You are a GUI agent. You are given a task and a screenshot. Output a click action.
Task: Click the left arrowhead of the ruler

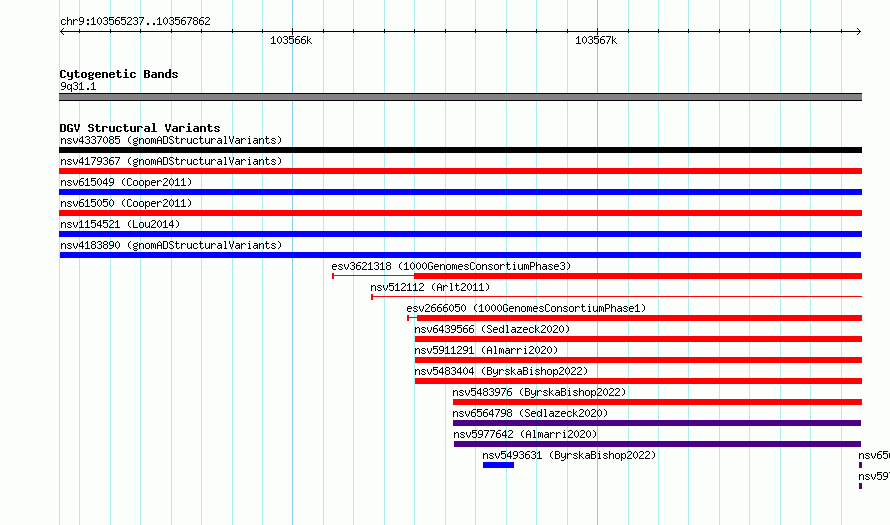pyautogui.click(x=62, y=32)
